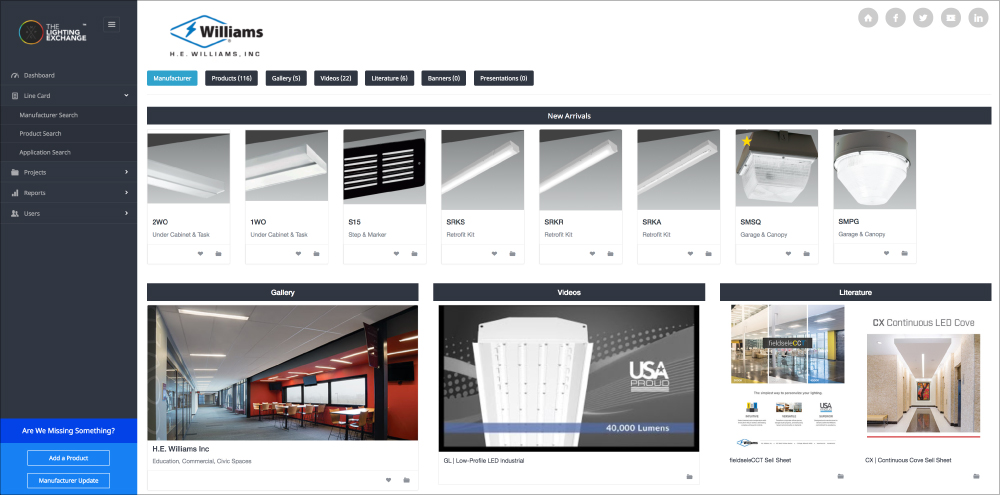
Task: Click the New Arrivals section header
Action: pos(569,115)
